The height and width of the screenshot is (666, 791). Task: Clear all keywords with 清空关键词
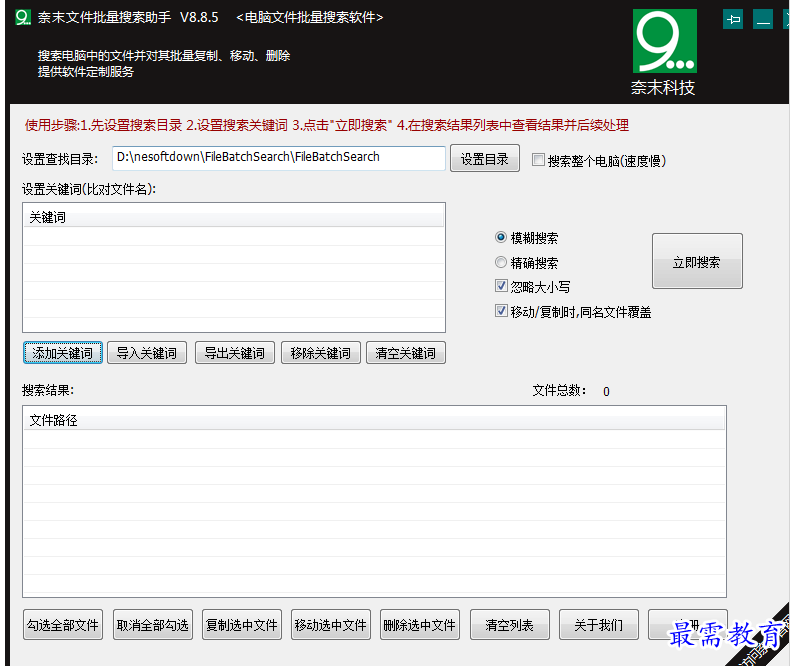coord(407,353)
